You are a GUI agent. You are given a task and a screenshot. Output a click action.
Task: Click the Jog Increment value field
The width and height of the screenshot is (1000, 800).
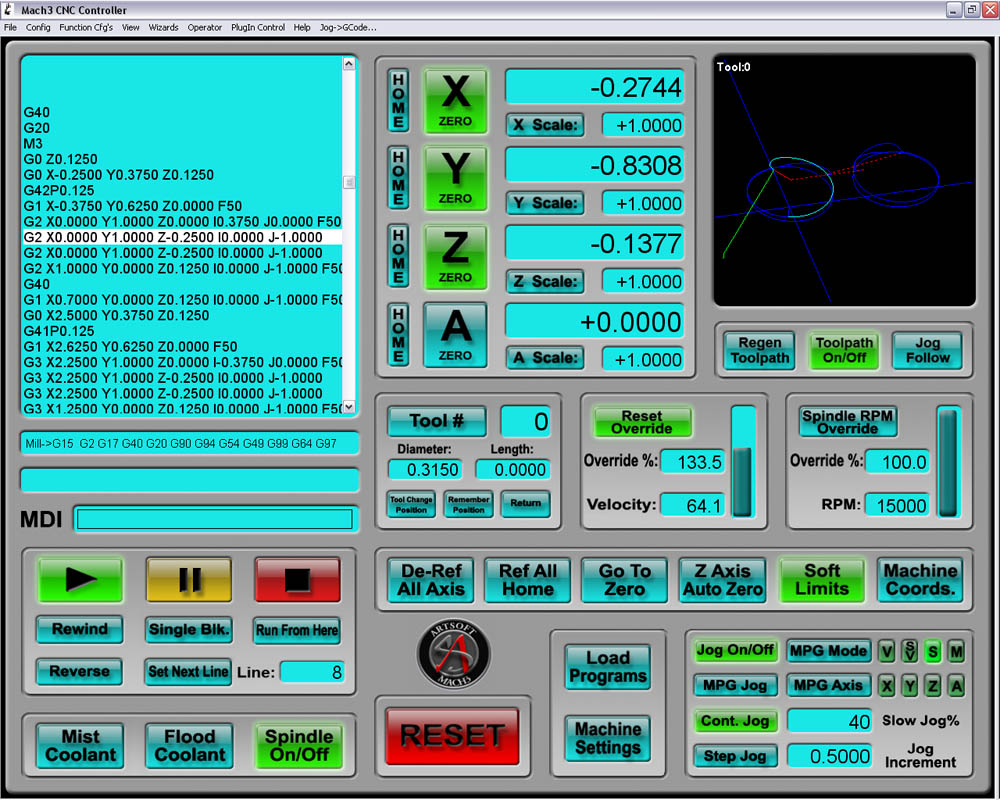click(x=829, y=756)
